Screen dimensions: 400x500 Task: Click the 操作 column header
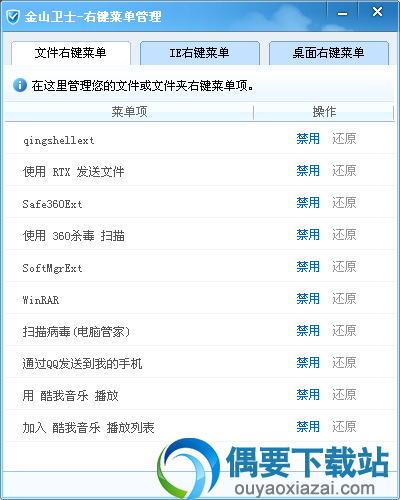pos(324,112)
